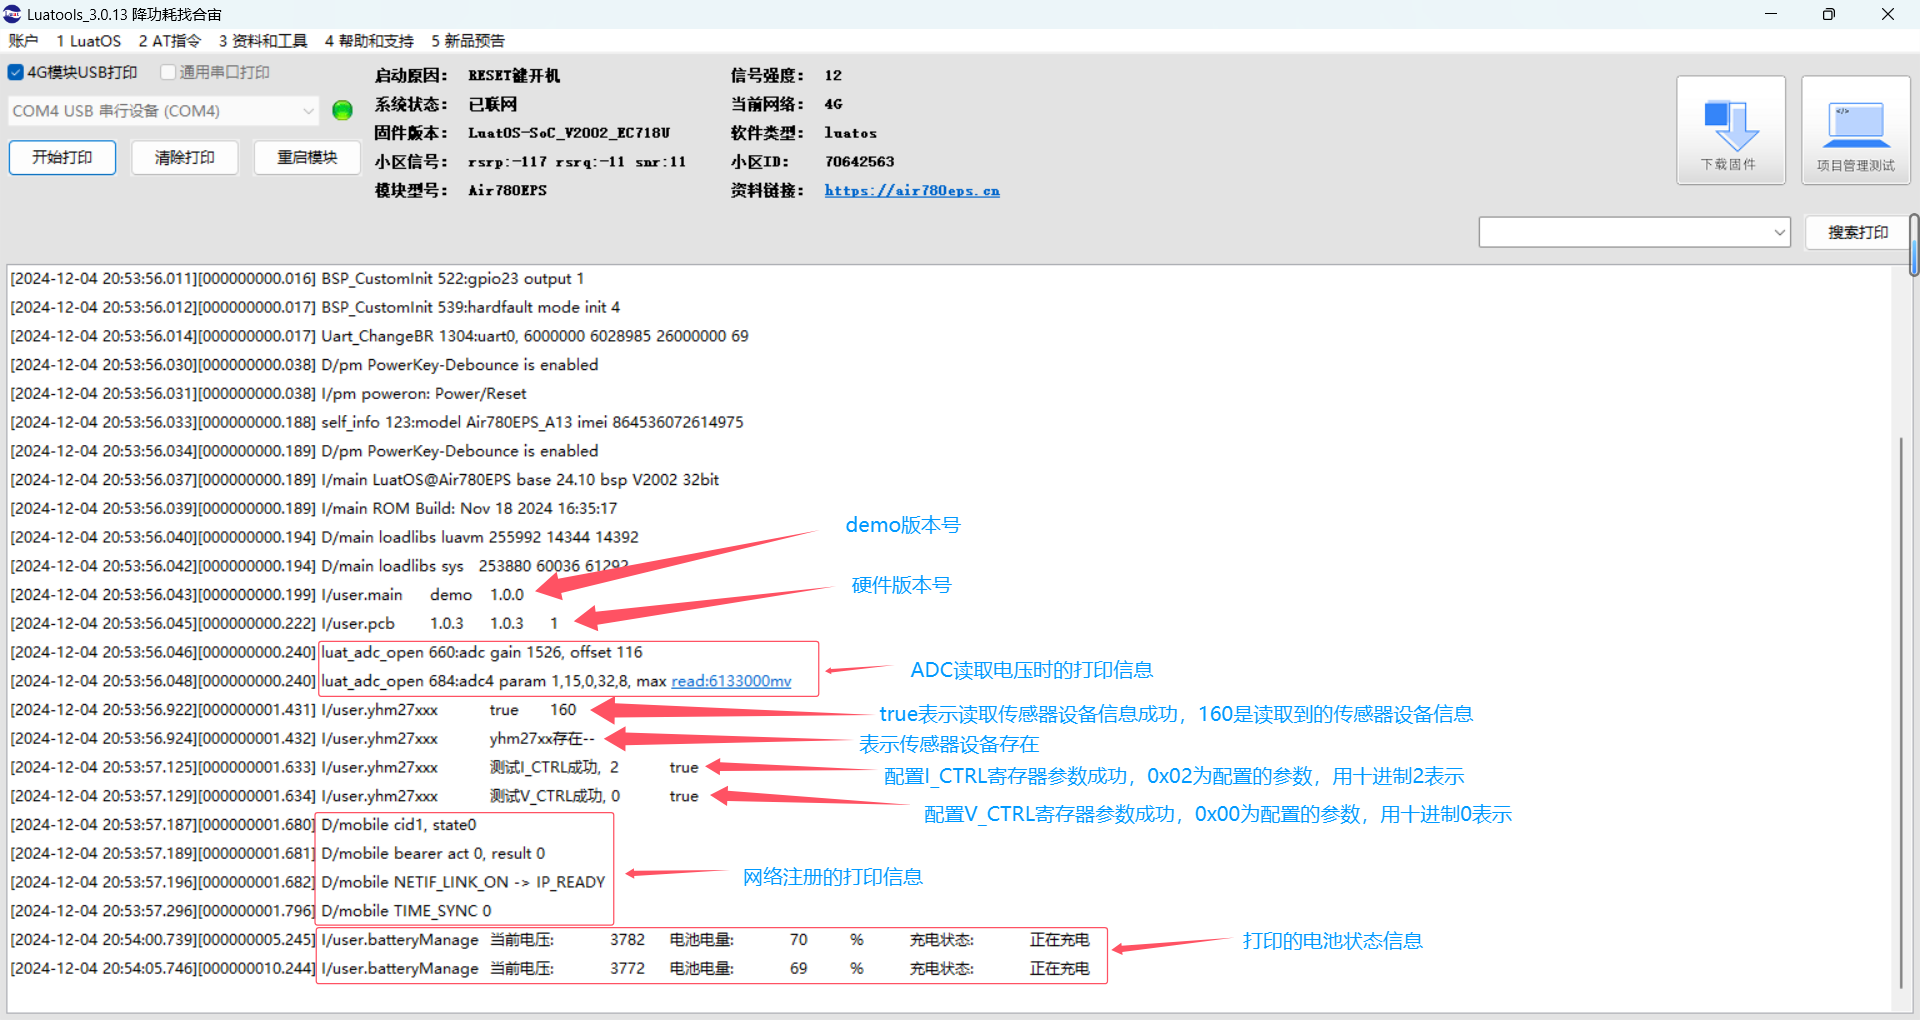Click the log line 'I/user.main demo 1.0.0'

click(x=267, y=595)
